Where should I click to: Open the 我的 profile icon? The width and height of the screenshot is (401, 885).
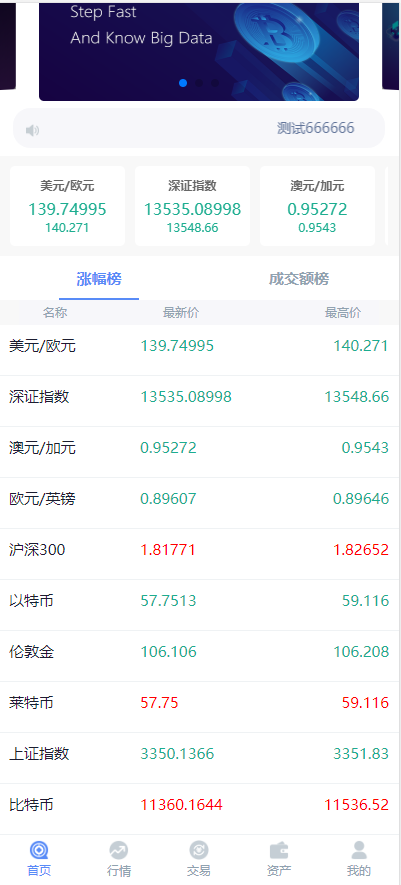click(359, 850)
